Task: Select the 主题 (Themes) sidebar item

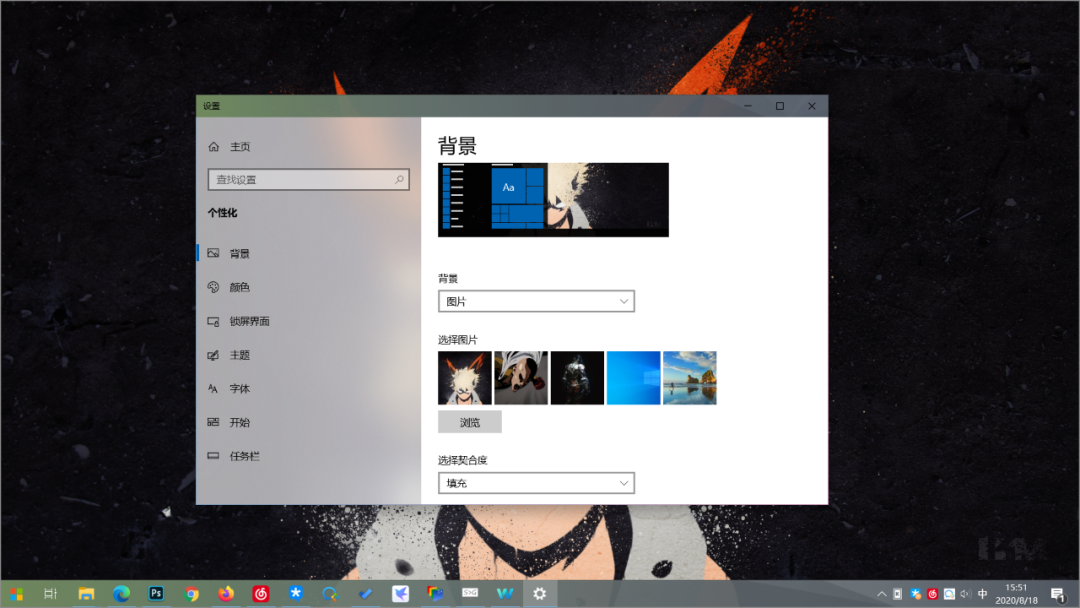Action: tap(240, 355)
